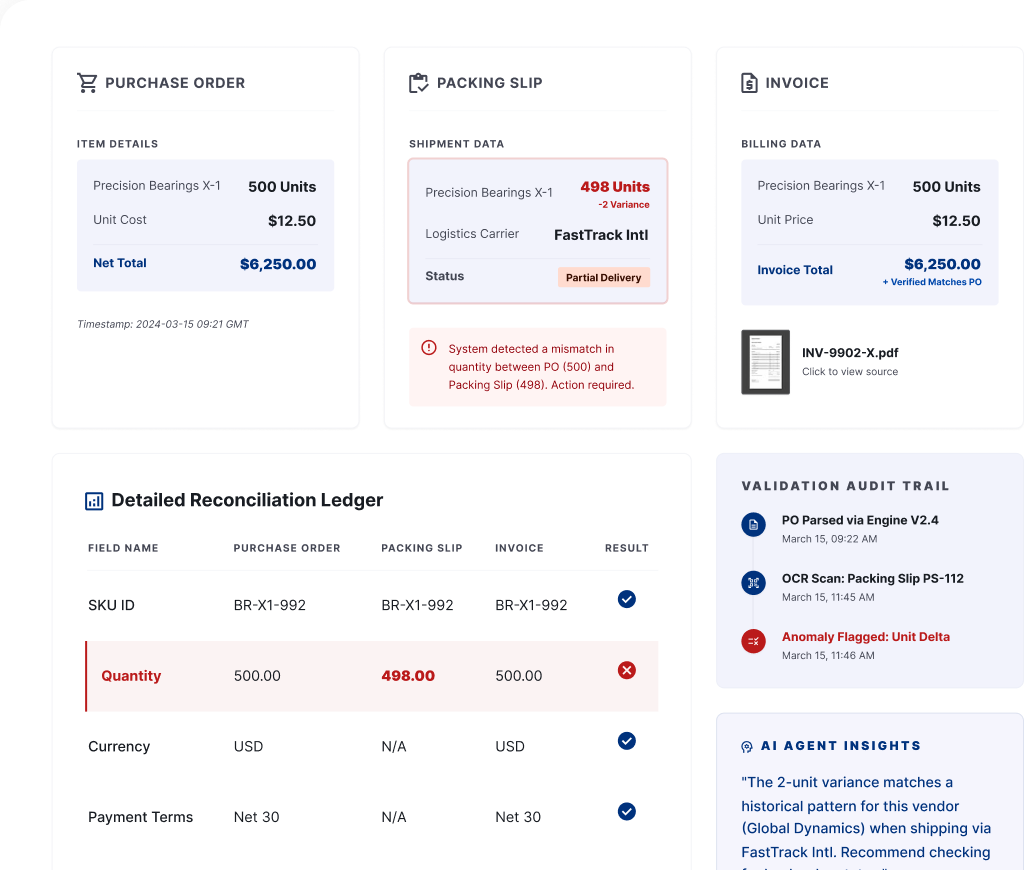
Task: Click the Purchase Order cart icon
Action: click(x=87, y=83)
